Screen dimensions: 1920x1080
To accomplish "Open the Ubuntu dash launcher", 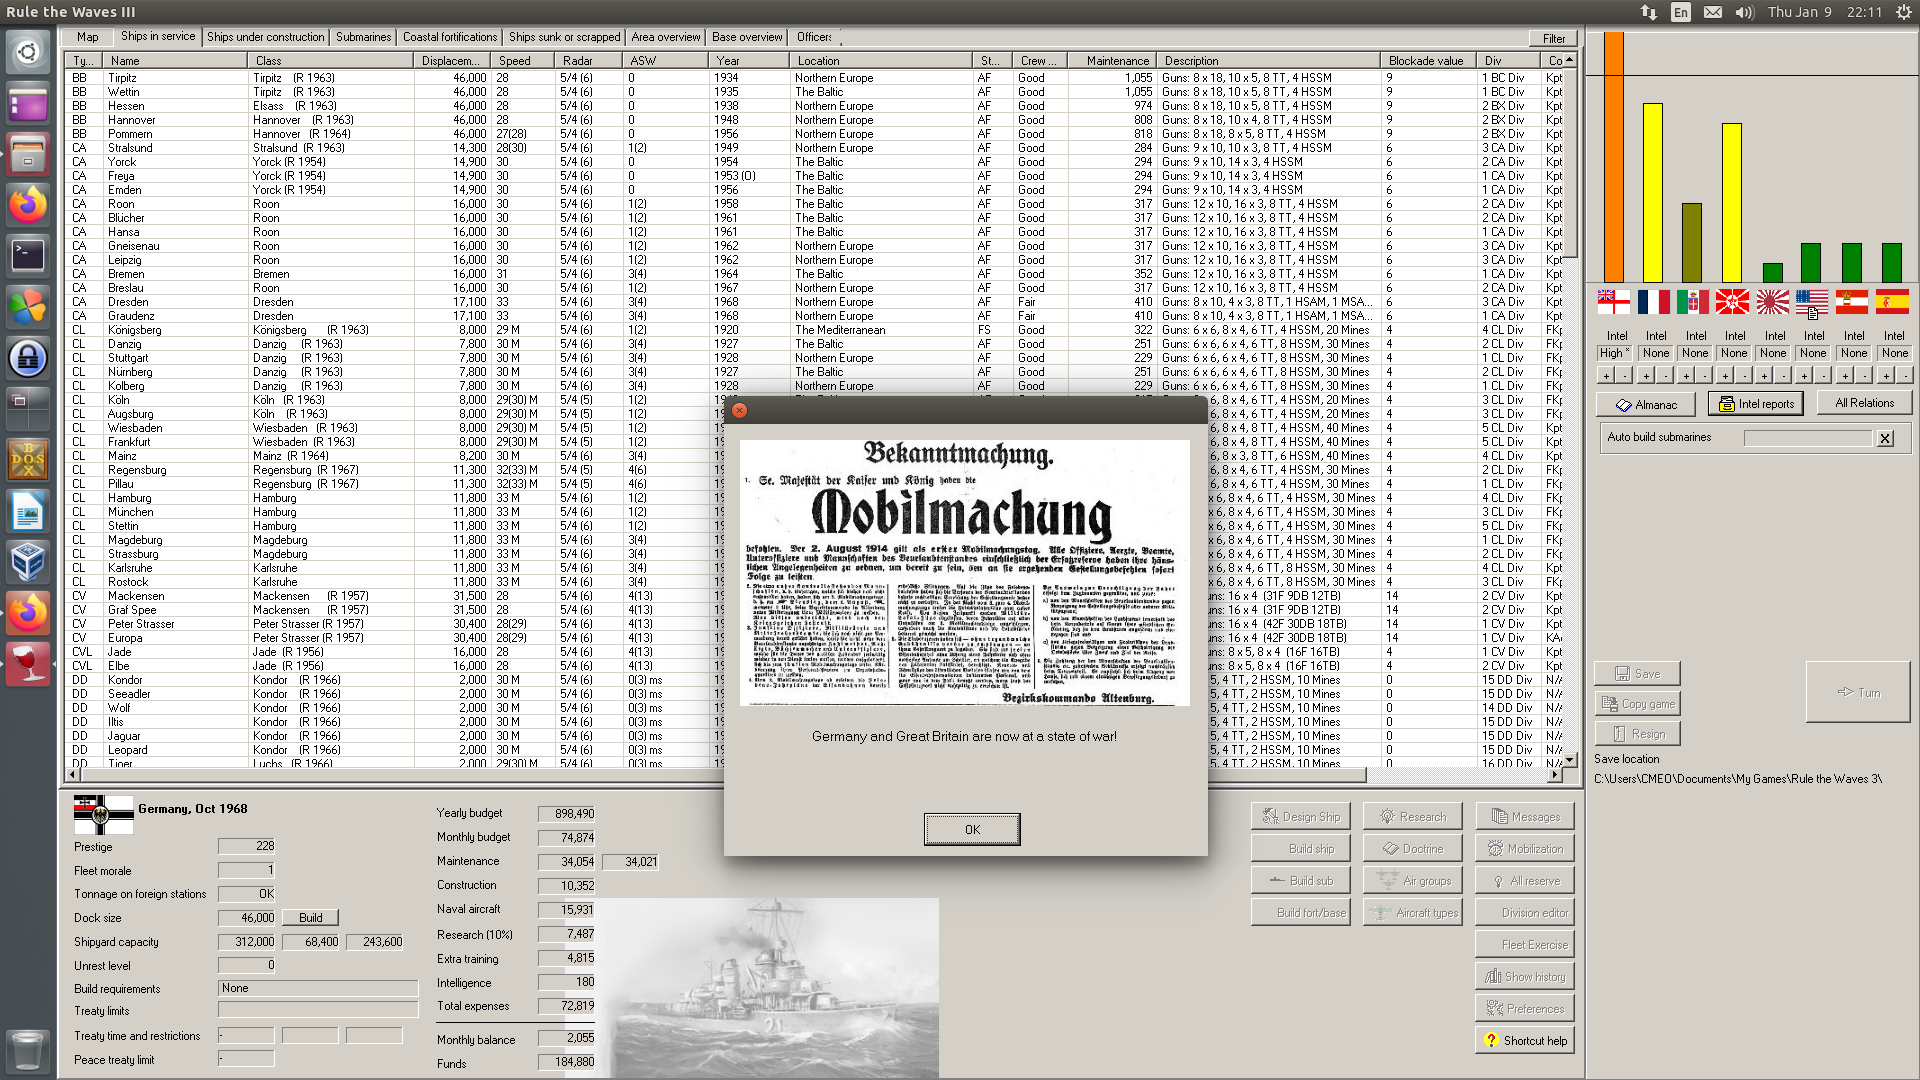I will pyautogui.click(x=28, y=51).
